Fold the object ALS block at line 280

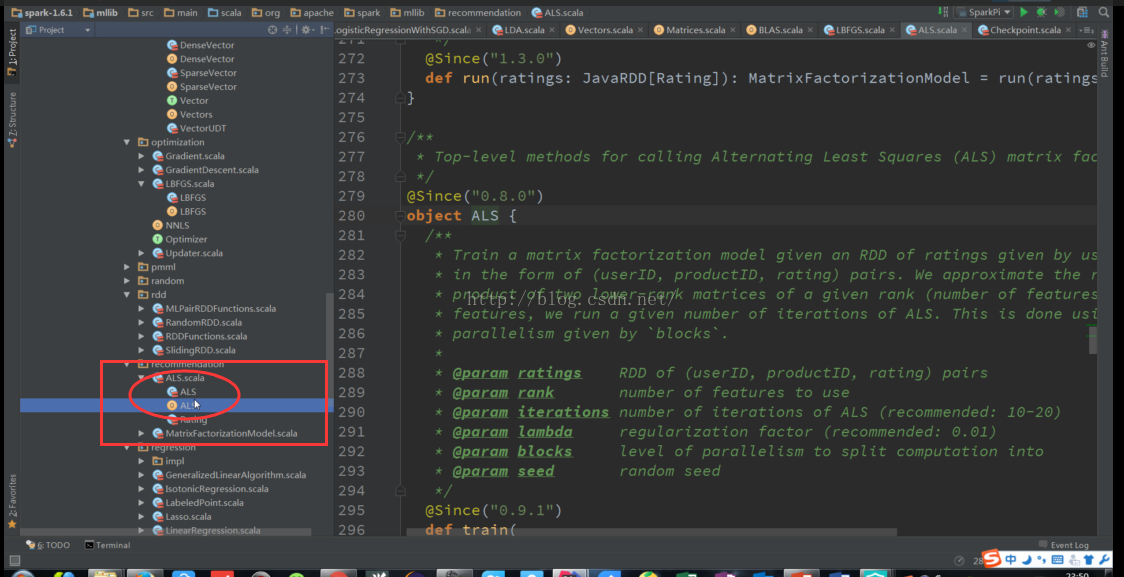click(399, 216)
